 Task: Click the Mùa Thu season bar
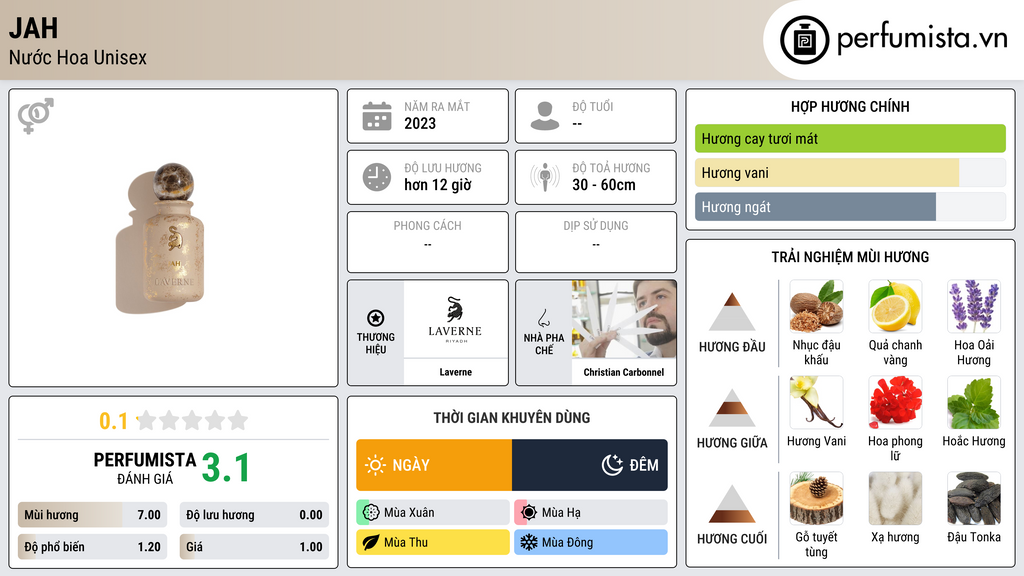[433, 542]
